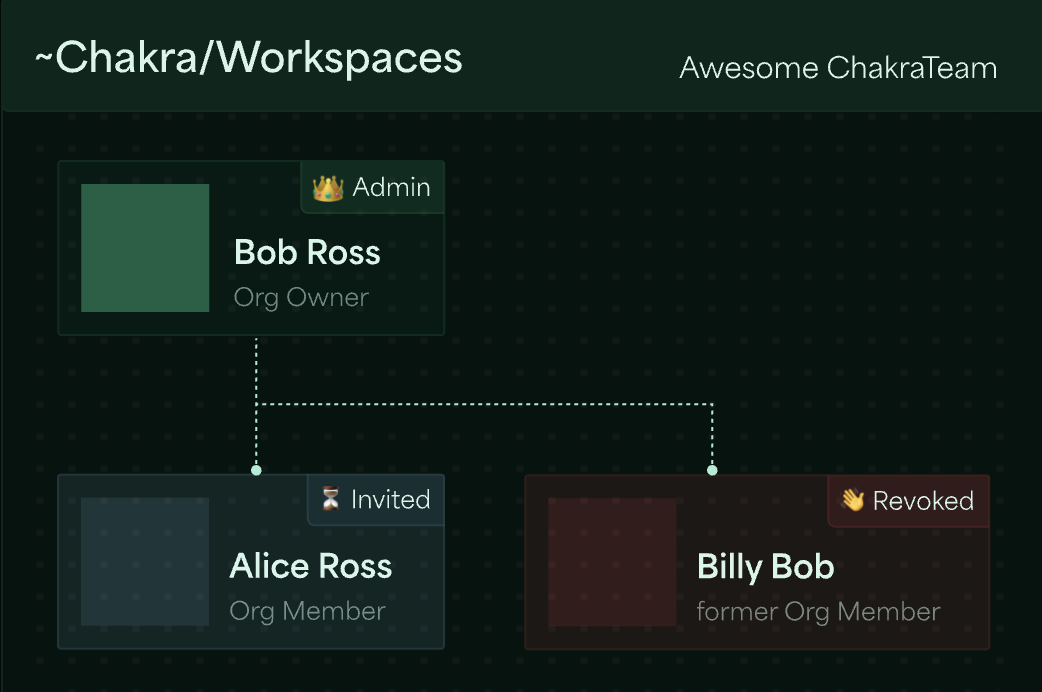Screen dimensions: 1042x692
Task: Select the Alice Ross name text
Action: coord(310,566)
